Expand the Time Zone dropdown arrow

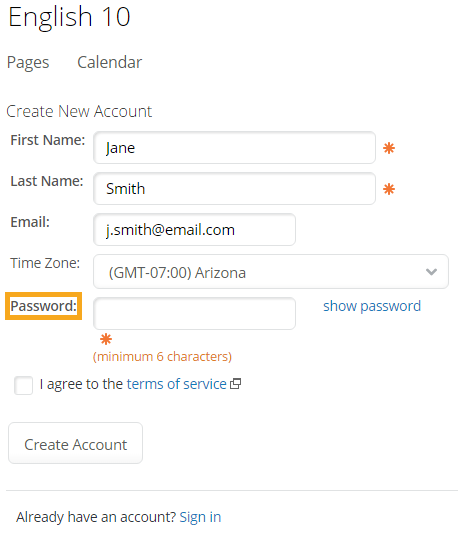pyautogui.click(x=431, y=272)
